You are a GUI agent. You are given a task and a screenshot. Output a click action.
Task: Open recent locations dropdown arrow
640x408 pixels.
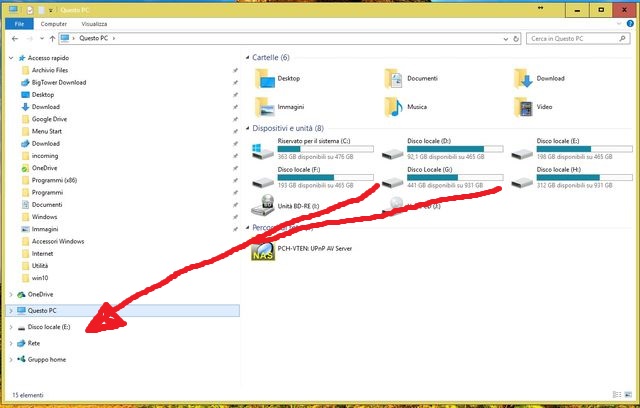coord(42,39)
